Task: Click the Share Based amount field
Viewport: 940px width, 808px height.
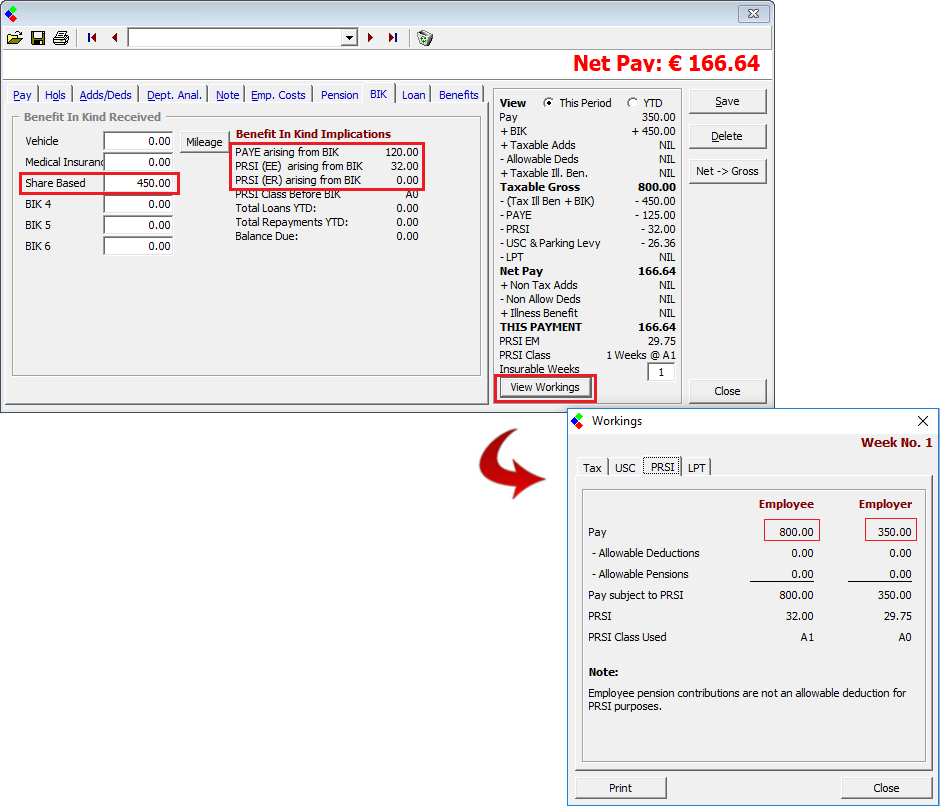Action: (139, 183)
